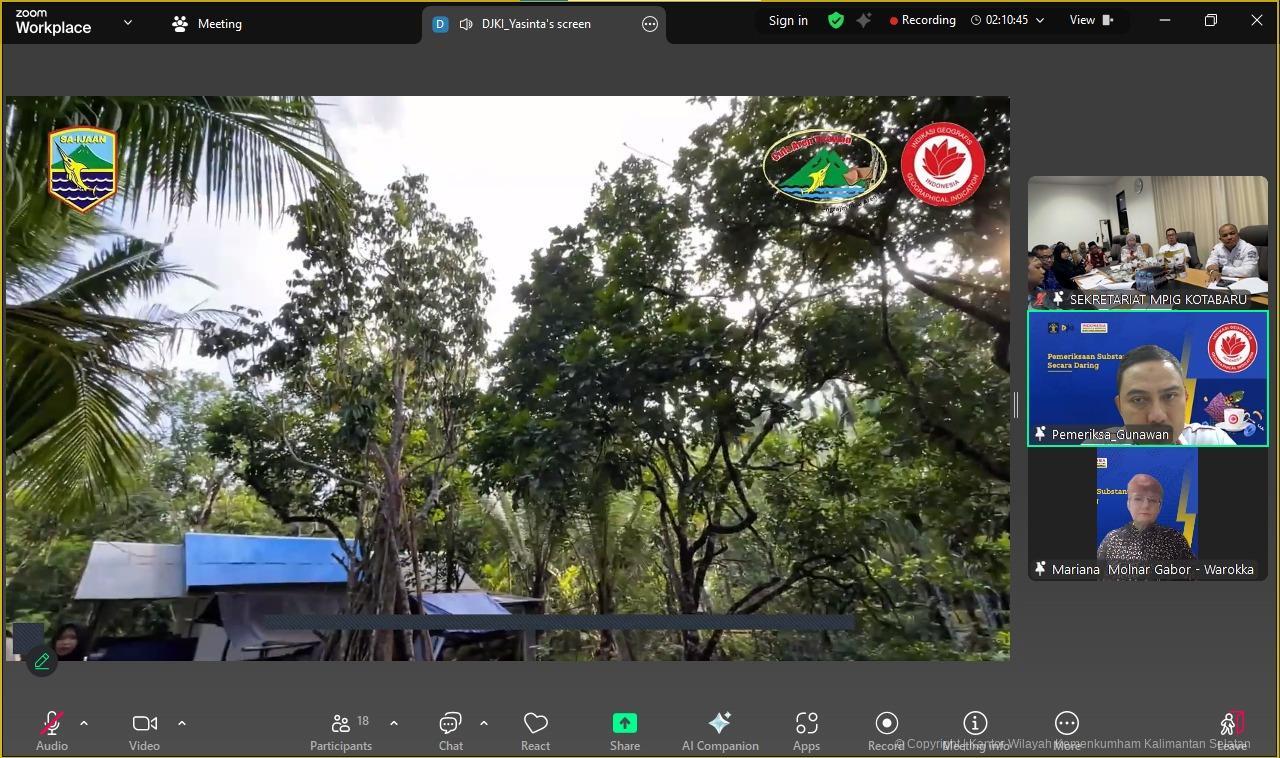Open the Chat panel

pyautogui.click(x=450, y=730)
